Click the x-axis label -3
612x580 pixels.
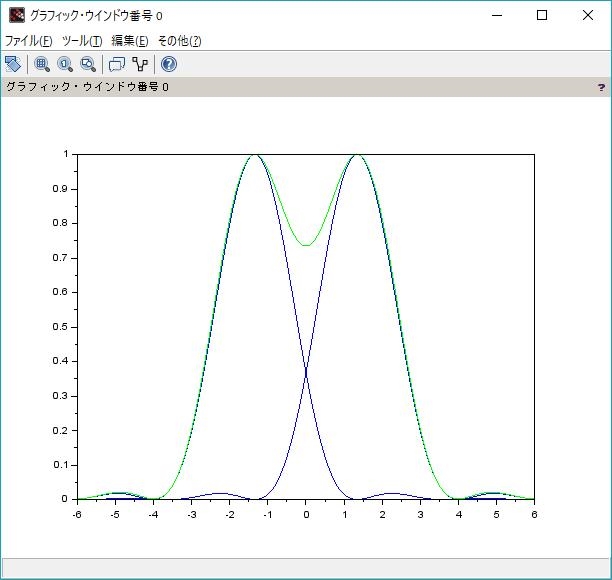click(191, 514)
